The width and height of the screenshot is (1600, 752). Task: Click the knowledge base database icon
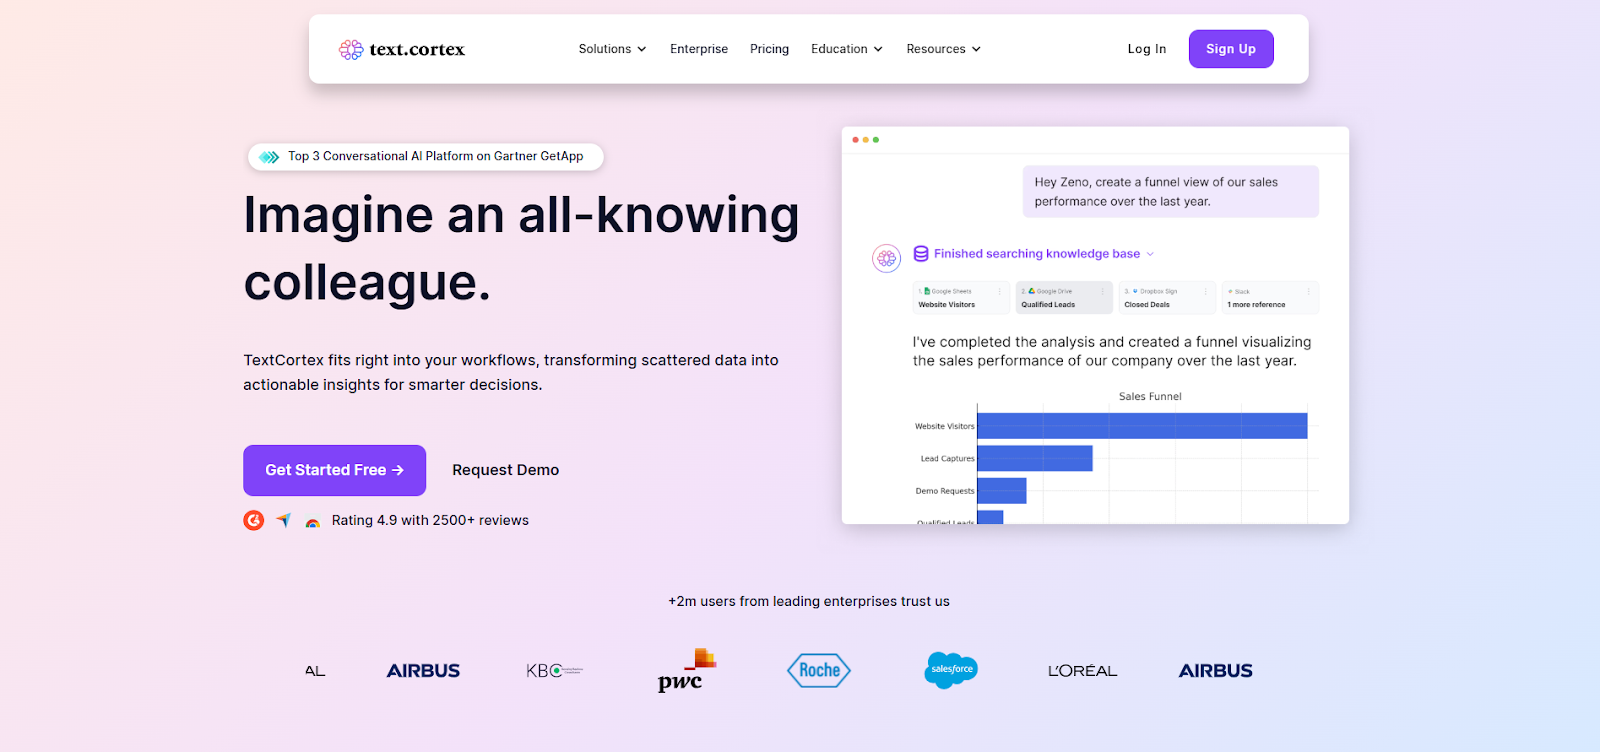click(921, 254)
